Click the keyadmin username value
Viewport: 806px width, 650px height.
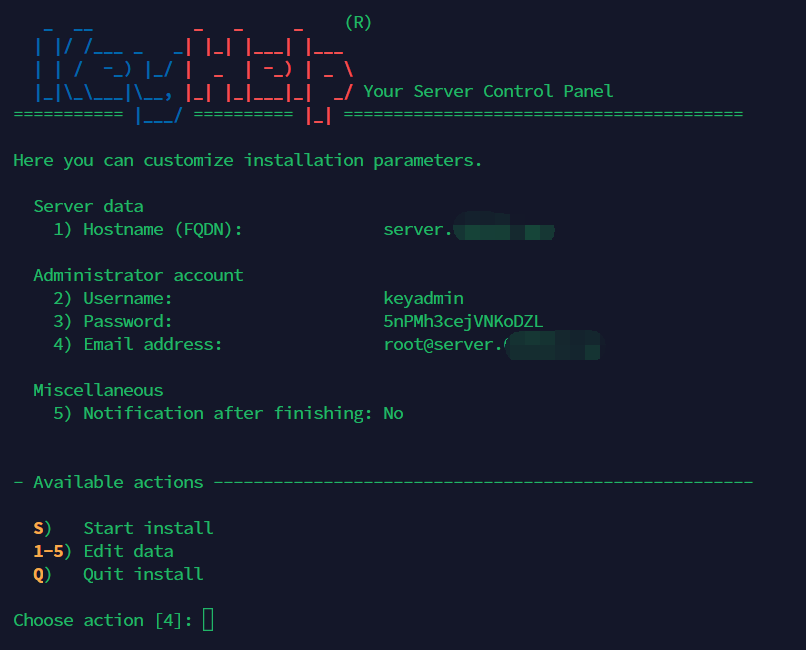(x=423, y=298)
